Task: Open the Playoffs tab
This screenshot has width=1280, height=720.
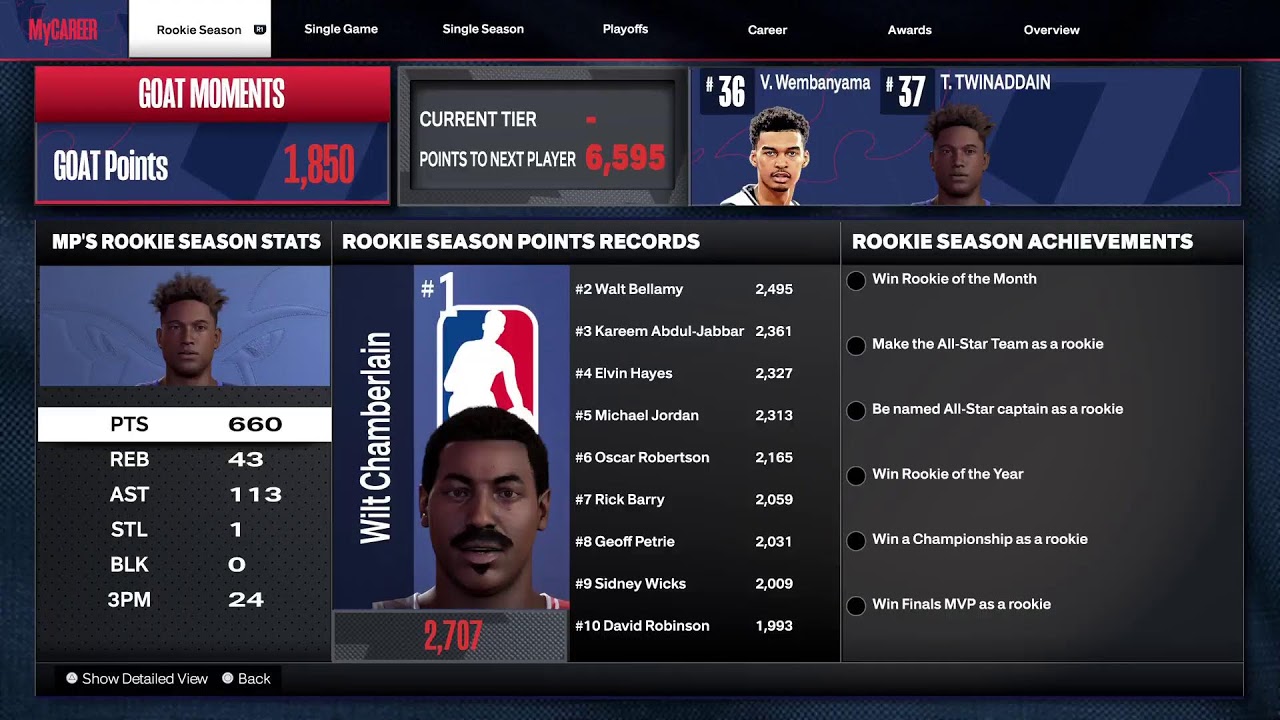Action: pos(625,29)
